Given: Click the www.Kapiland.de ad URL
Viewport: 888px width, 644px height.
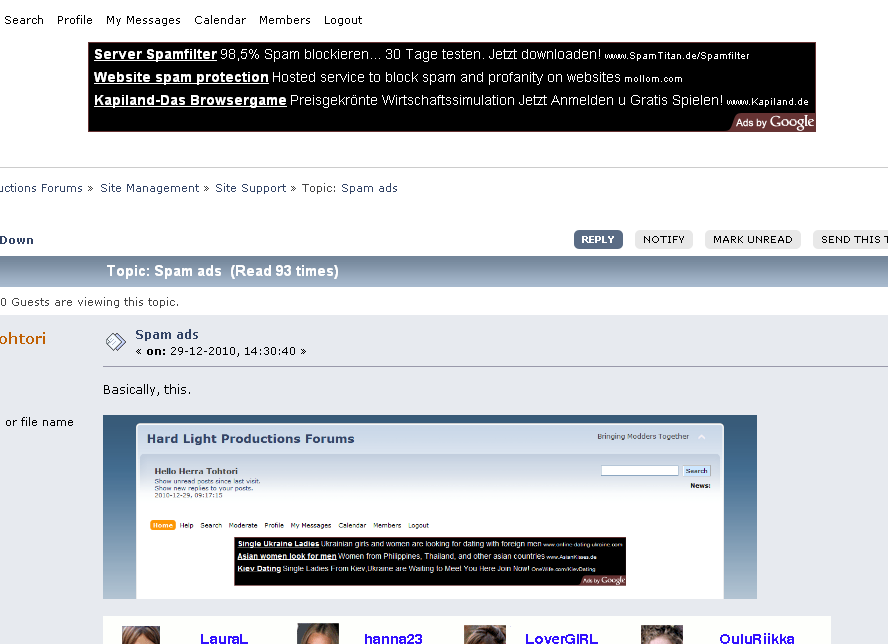Looking at the screenshot, I should point(767,102).
